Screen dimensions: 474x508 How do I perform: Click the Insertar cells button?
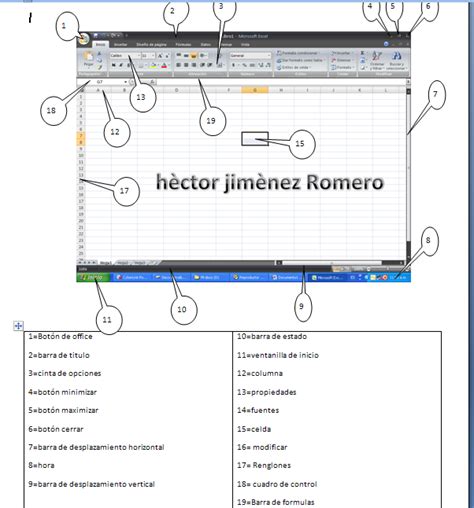(342, 53)
